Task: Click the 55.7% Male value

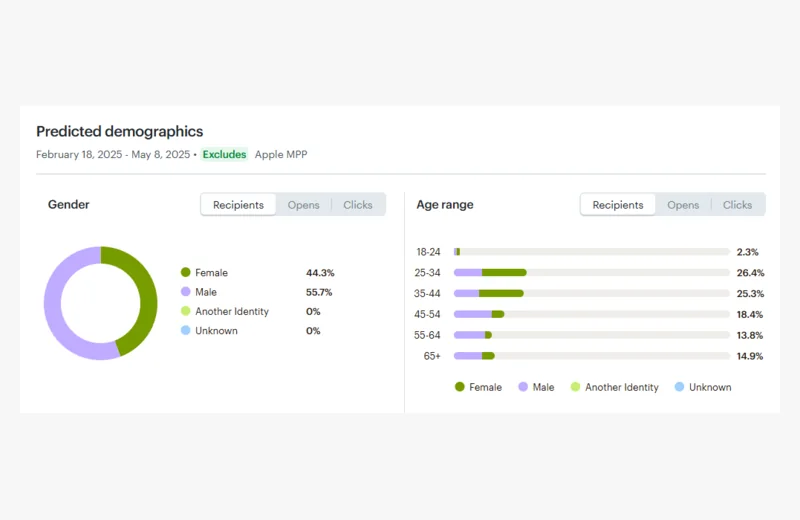Action: point(319,292)
